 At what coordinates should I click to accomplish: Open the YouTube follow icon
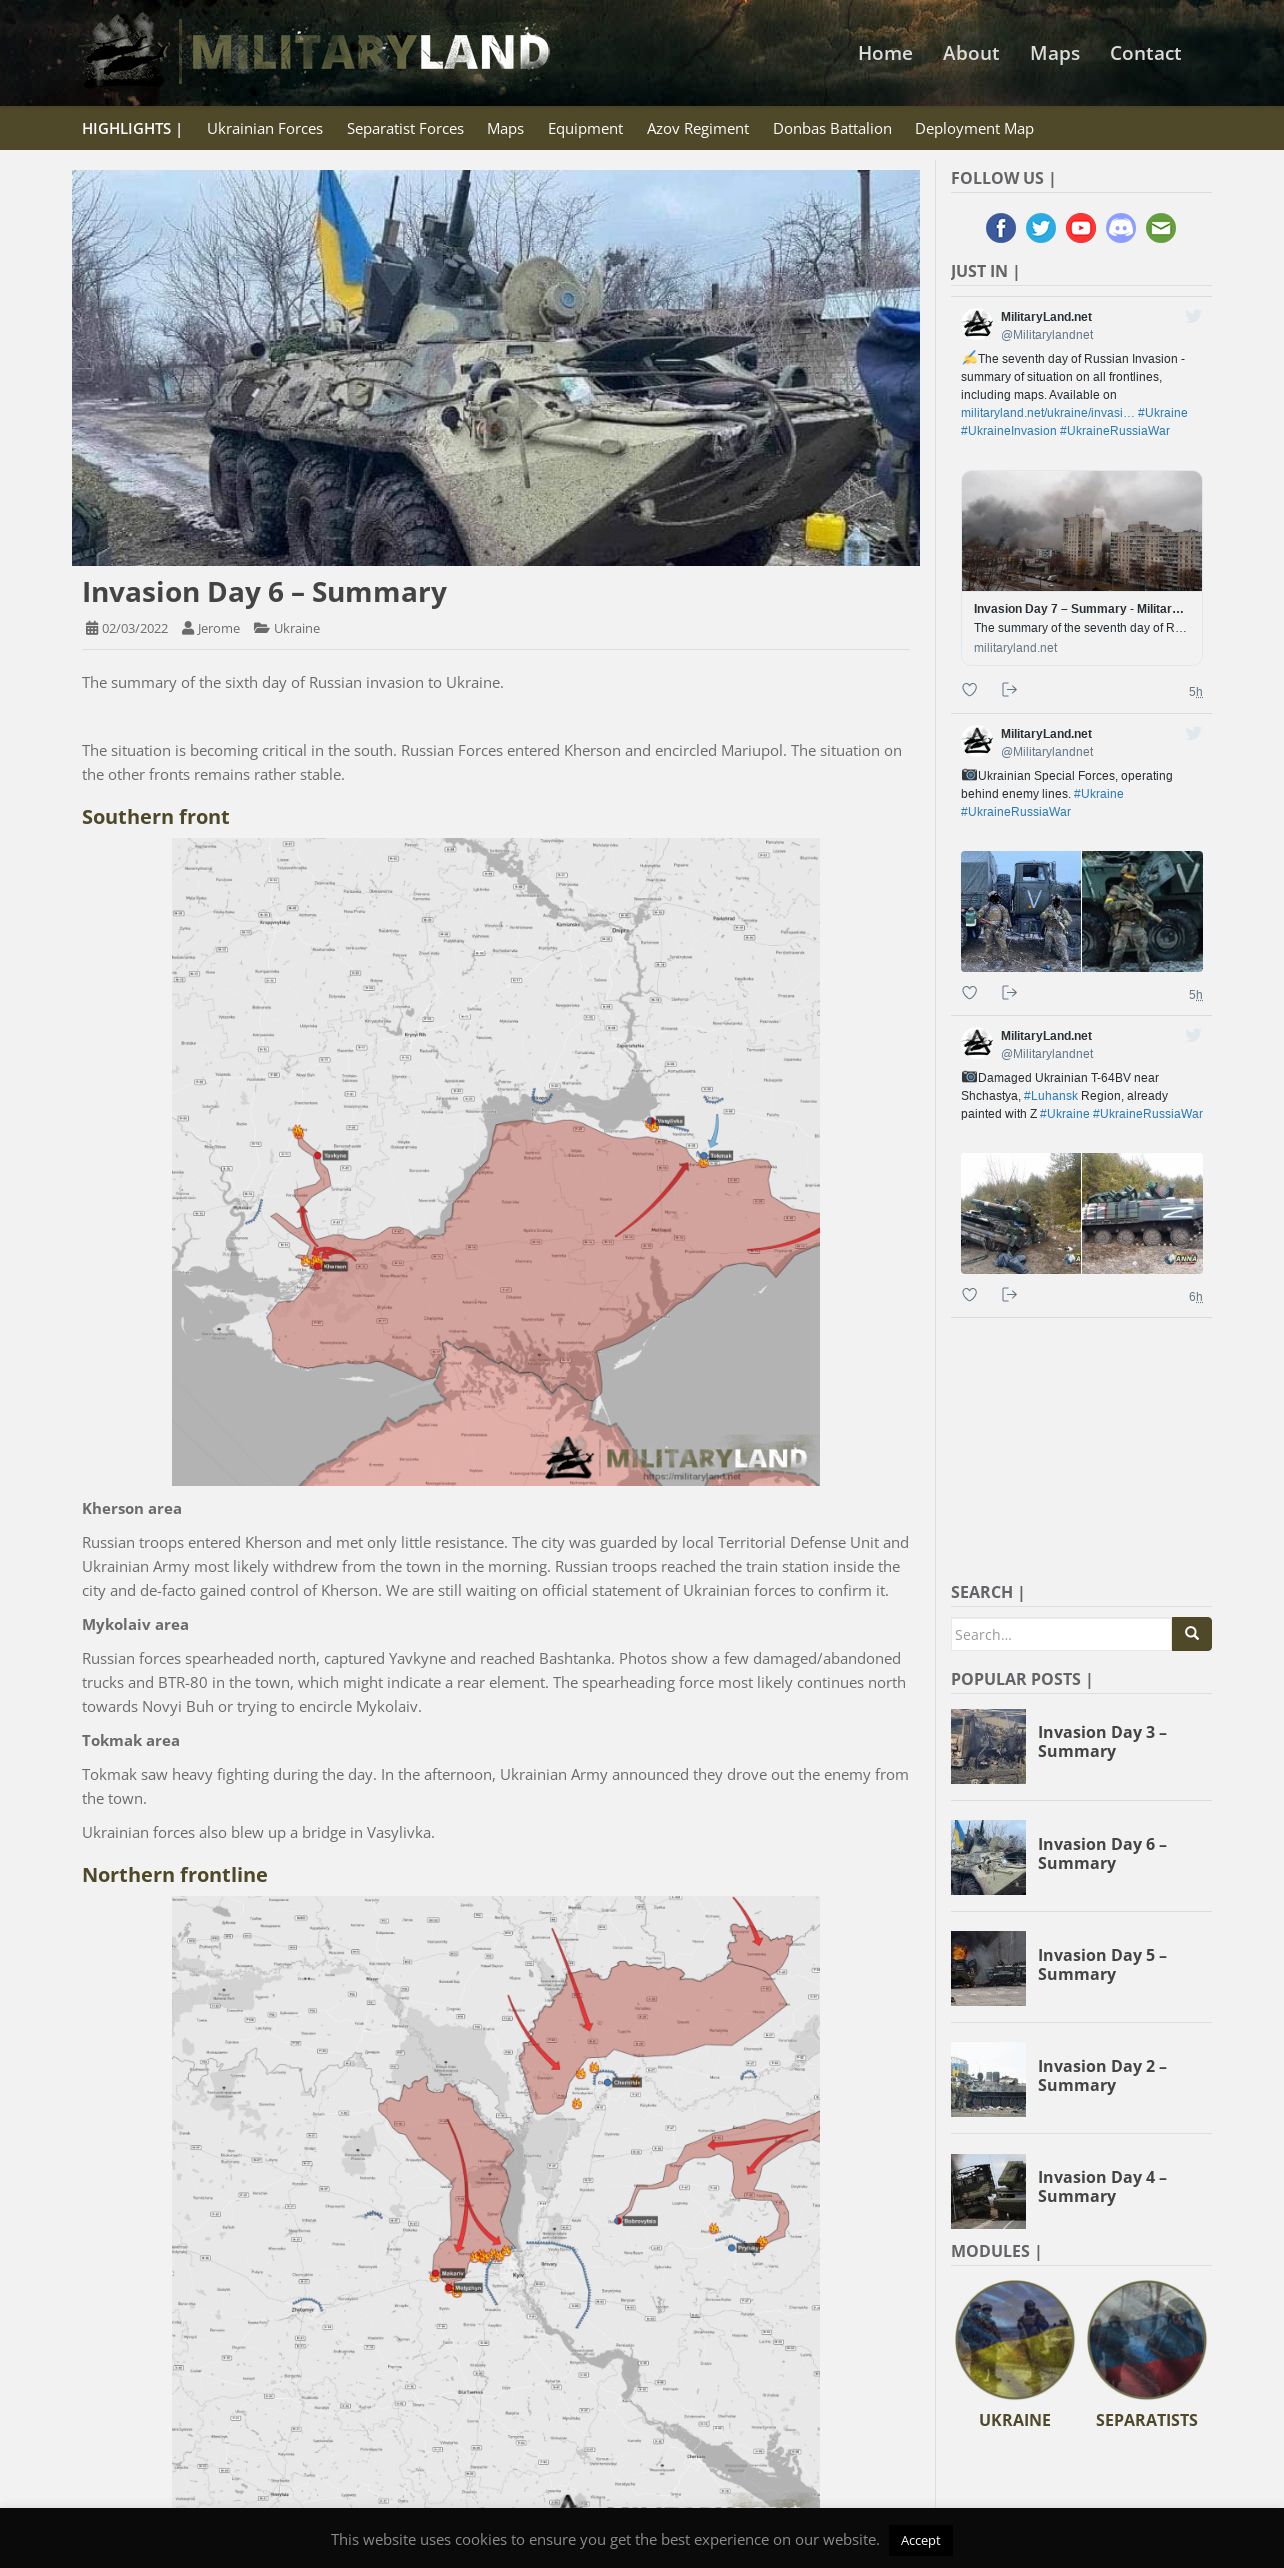click(1081, 228)
